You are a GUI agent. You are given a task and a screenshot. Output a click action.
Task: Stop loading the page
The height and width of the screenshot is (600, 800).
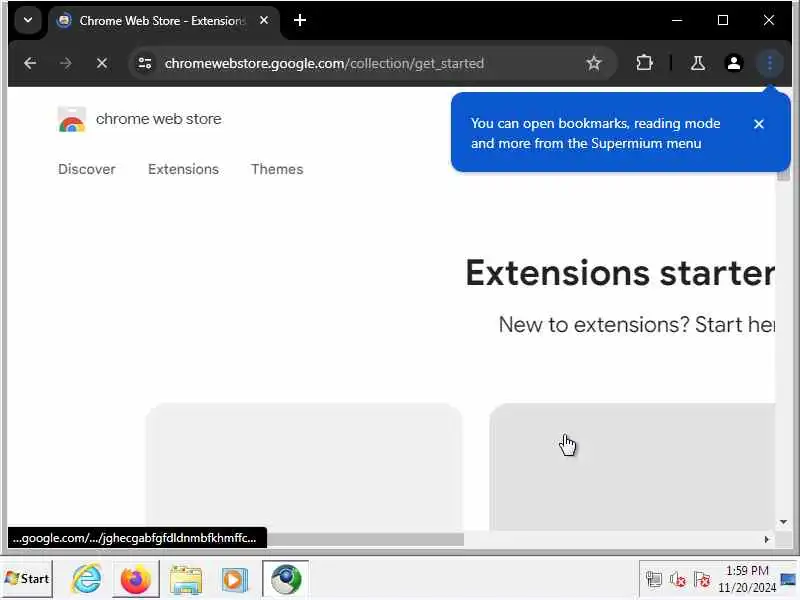(x=102, y=63)
